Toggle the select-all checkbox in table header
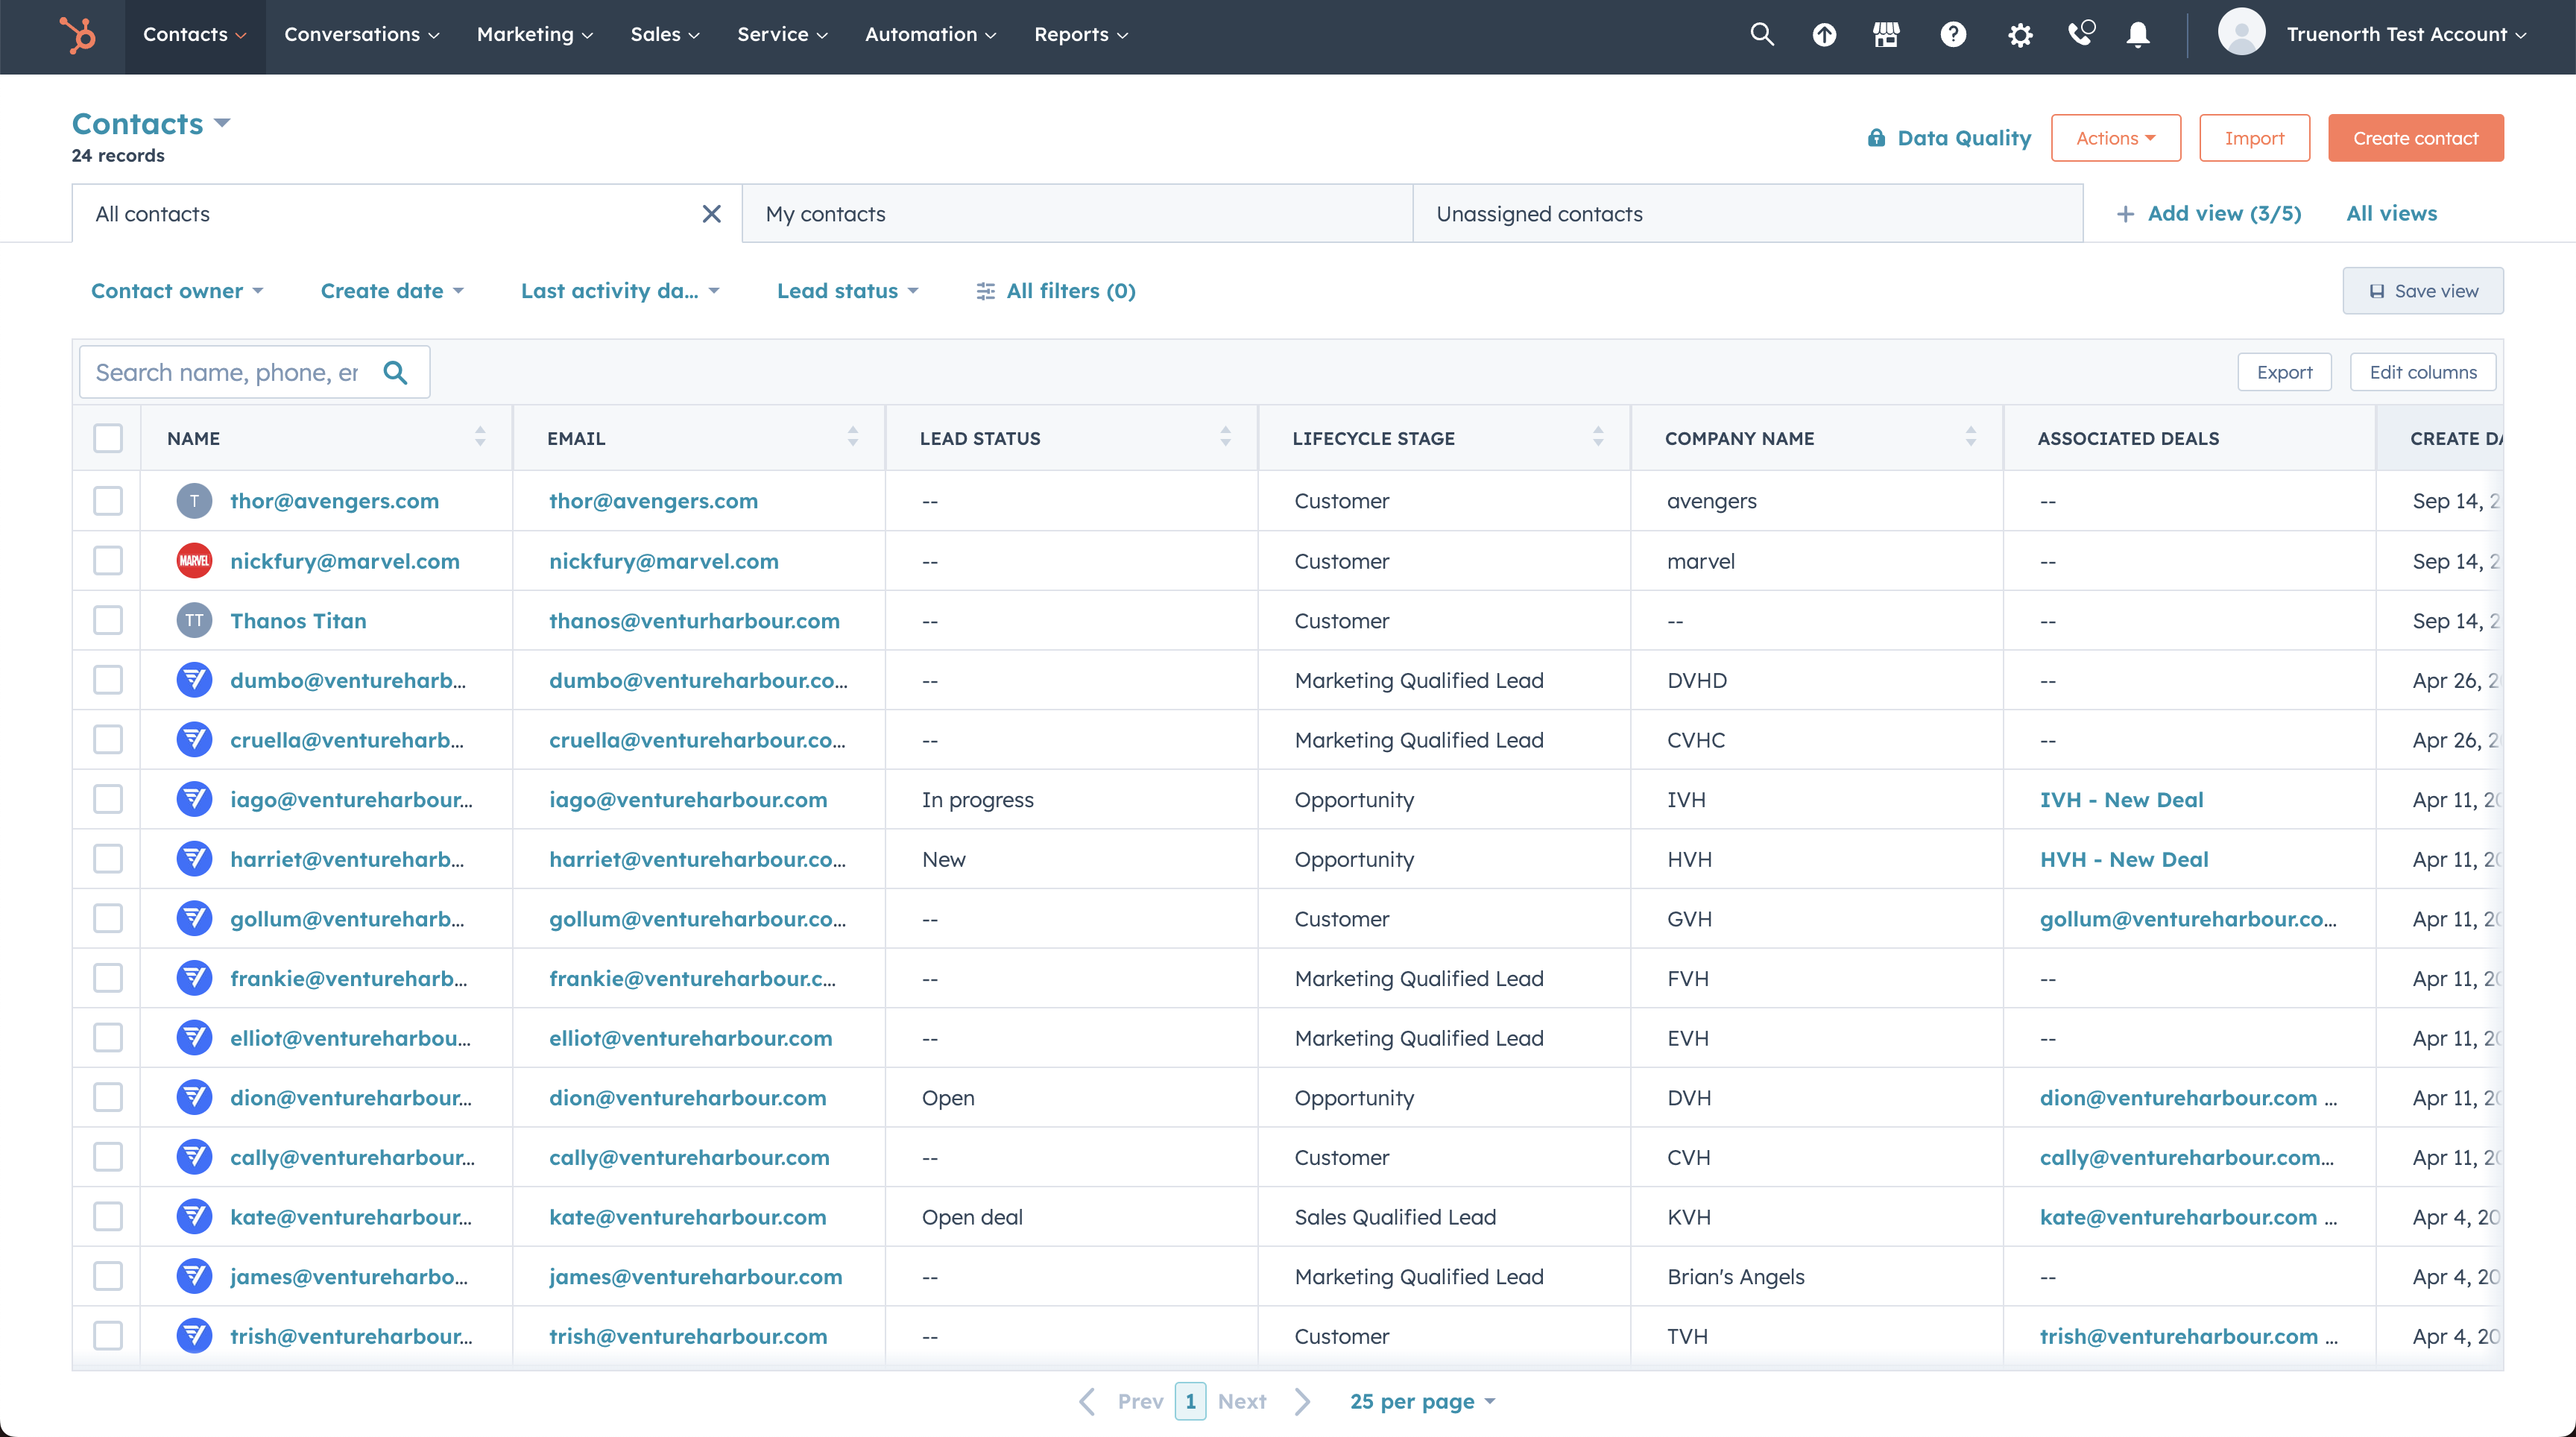The width and height of the screenshot is (2576, 1437). click(x=107, y=437)
